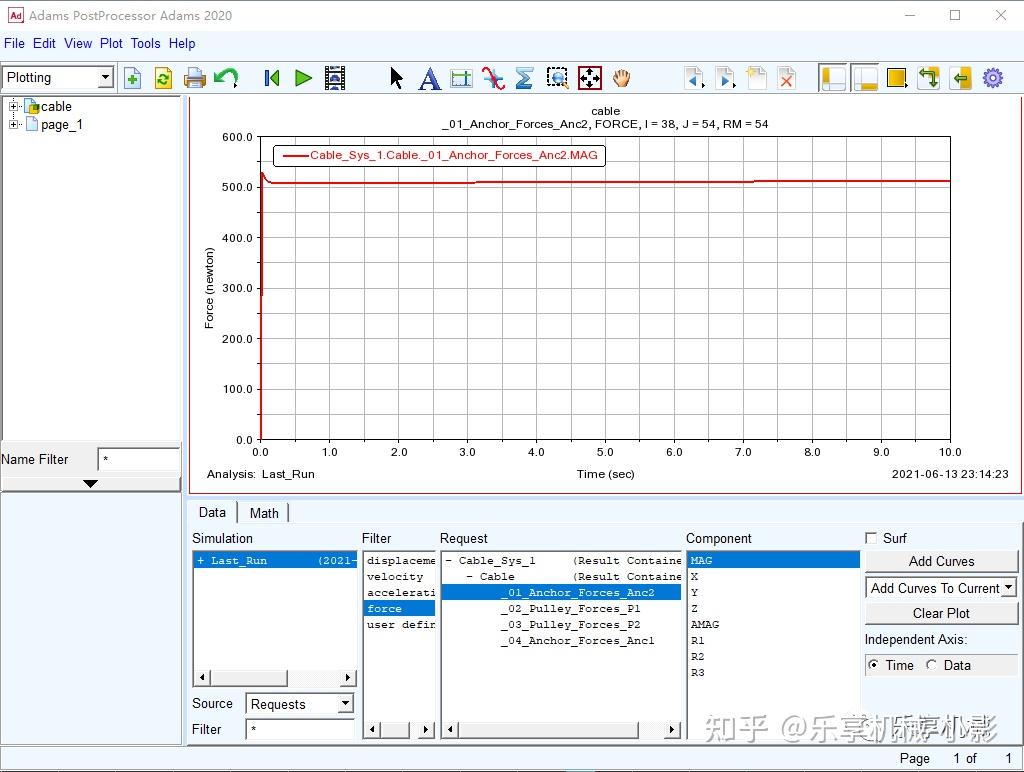Open the curve summation sigma tool
This screenshot has width=1024, height=772.
[524, 78]
